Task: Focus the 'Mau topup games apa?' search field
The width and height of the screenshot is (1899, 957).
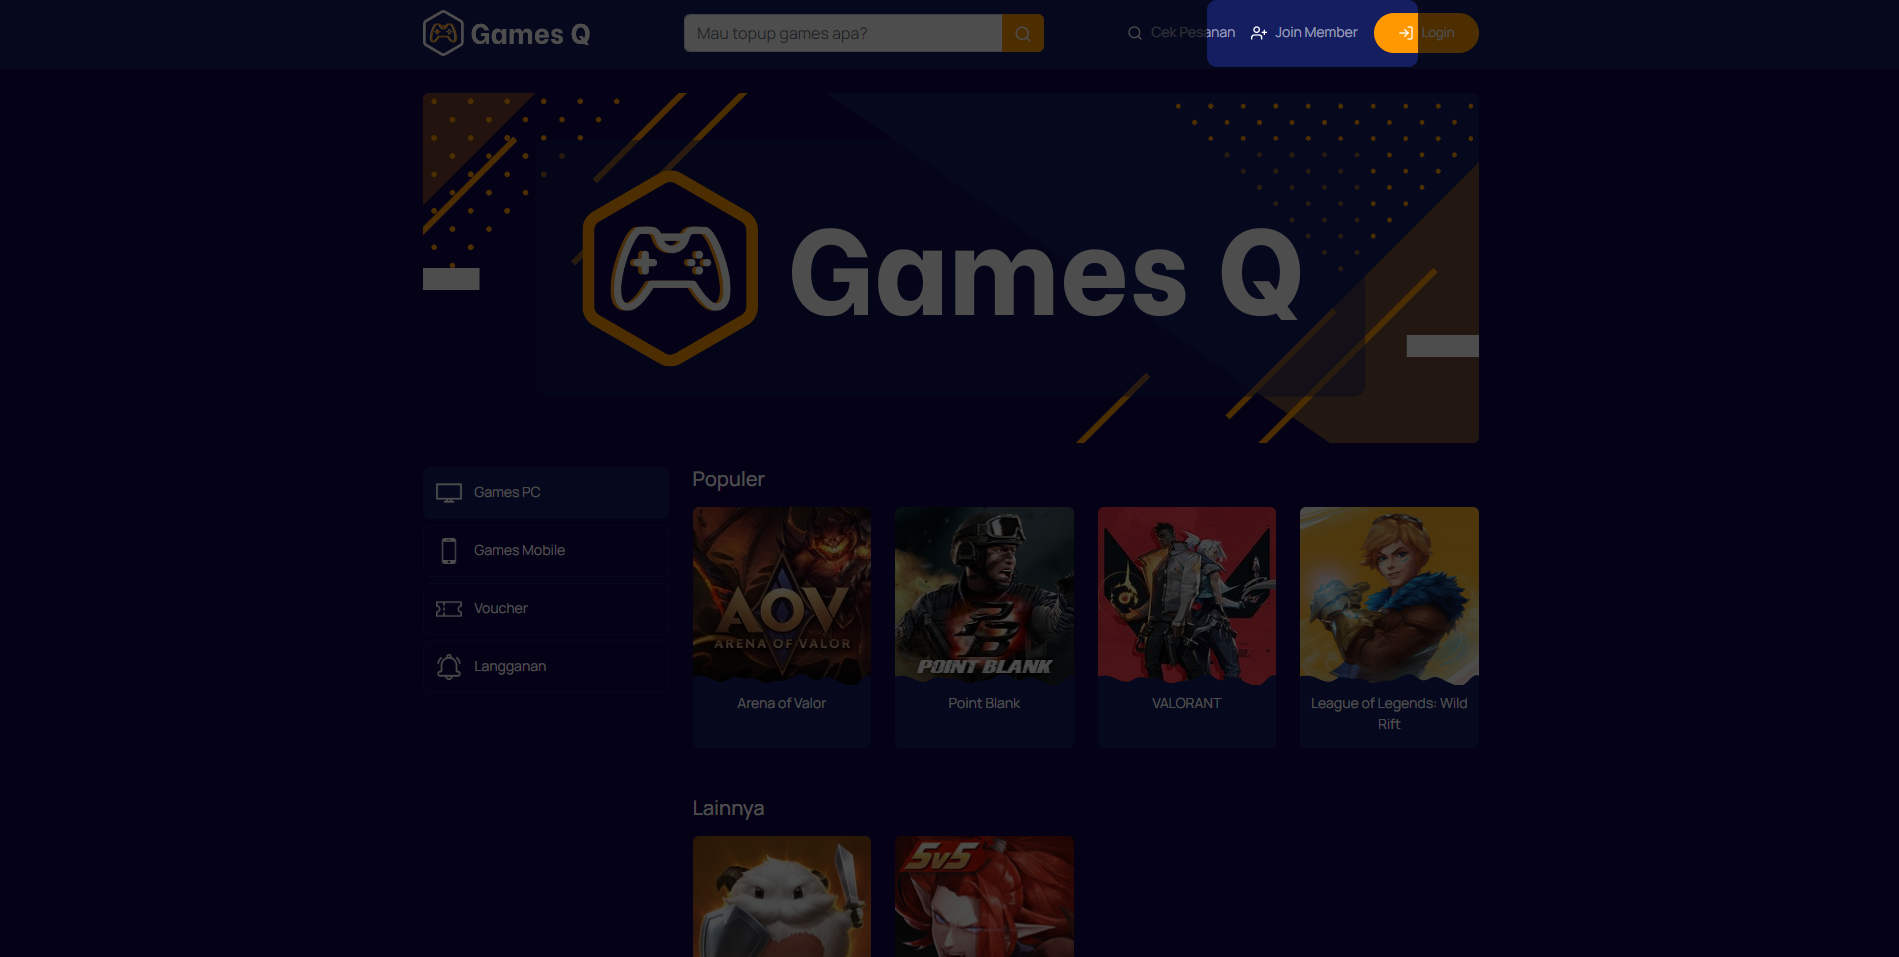Action: tap(843, 33)
